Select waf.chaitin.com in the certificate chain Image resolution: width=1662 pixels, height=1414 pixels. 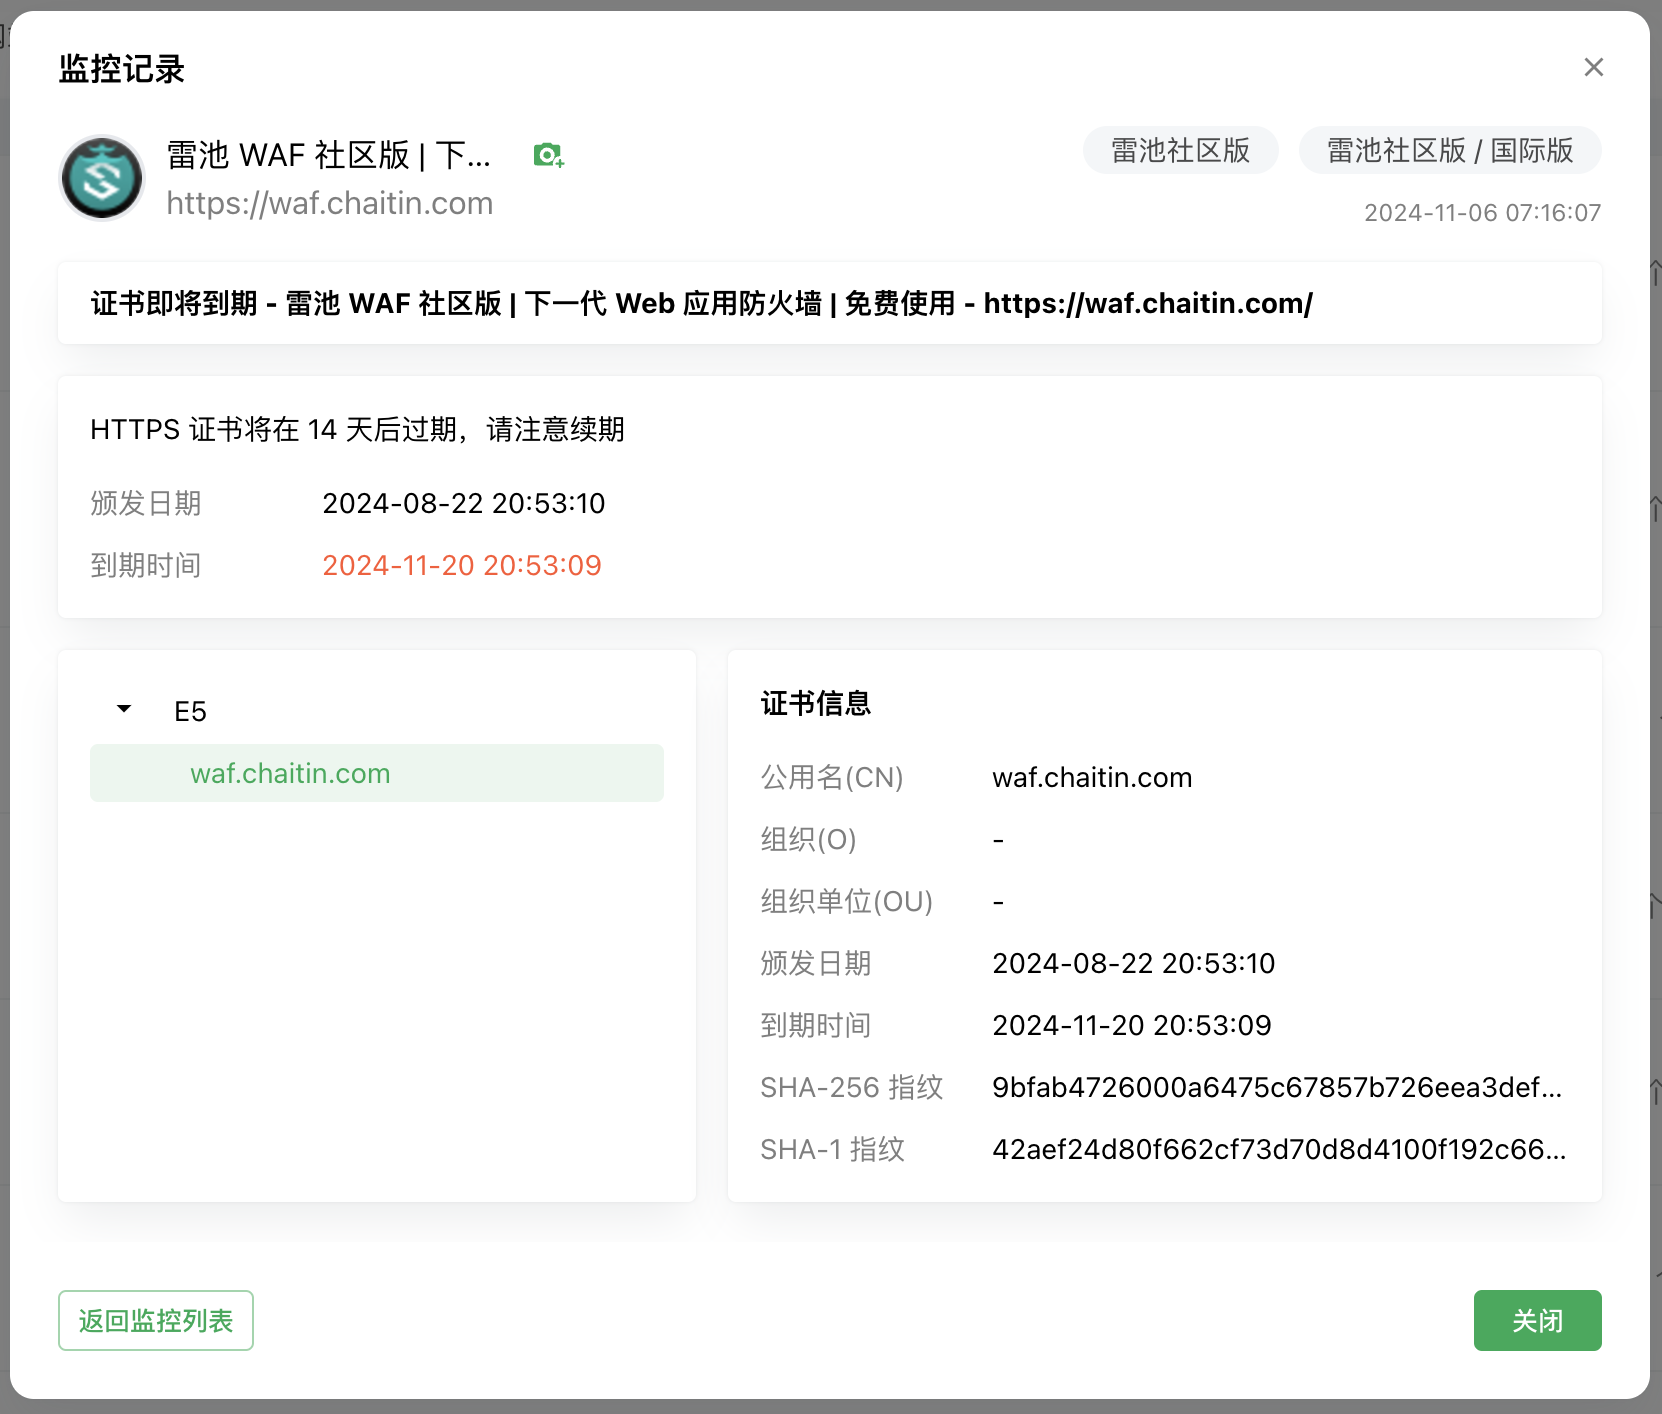tap(290, 773)
